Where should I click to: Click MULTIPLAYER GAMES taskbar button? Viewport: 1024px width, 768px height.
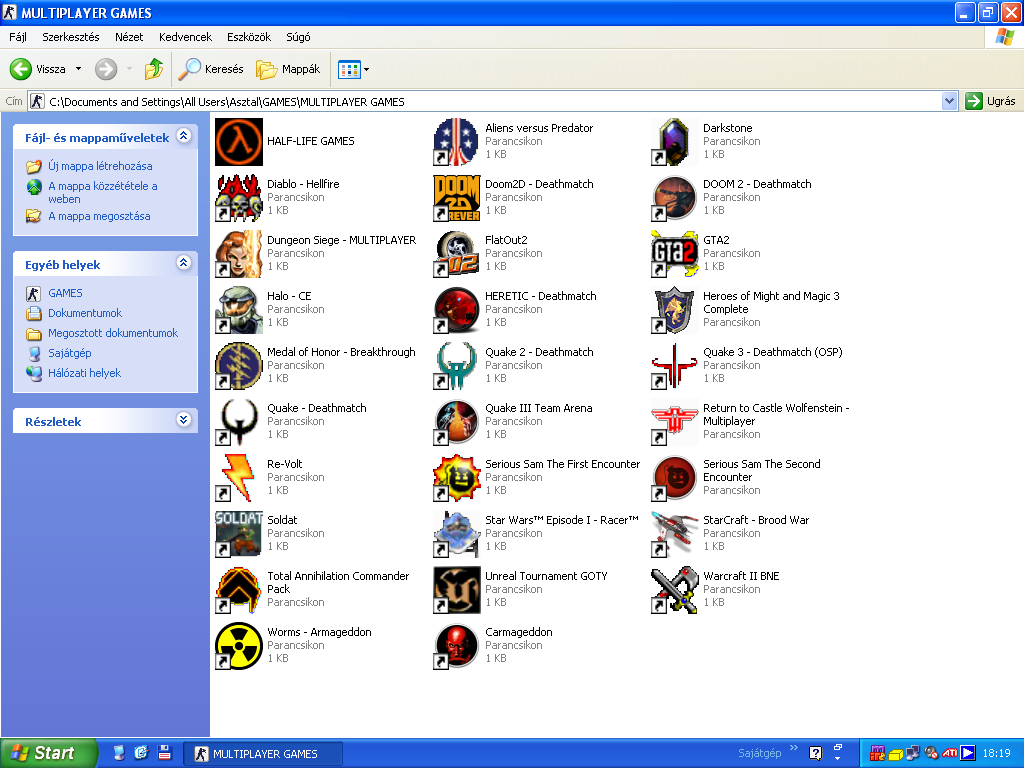point(262,754)
